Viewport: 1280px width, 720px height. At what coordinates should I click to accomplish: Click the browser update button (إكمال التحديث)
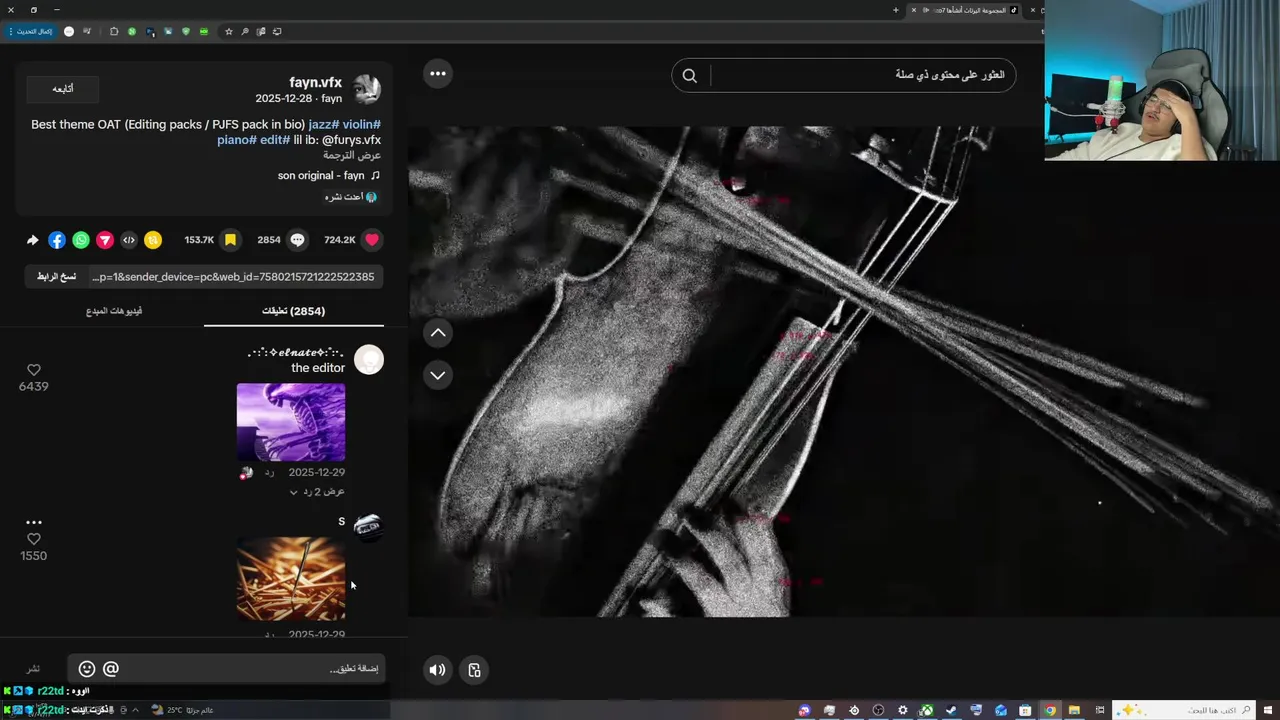tap(31, 31)
